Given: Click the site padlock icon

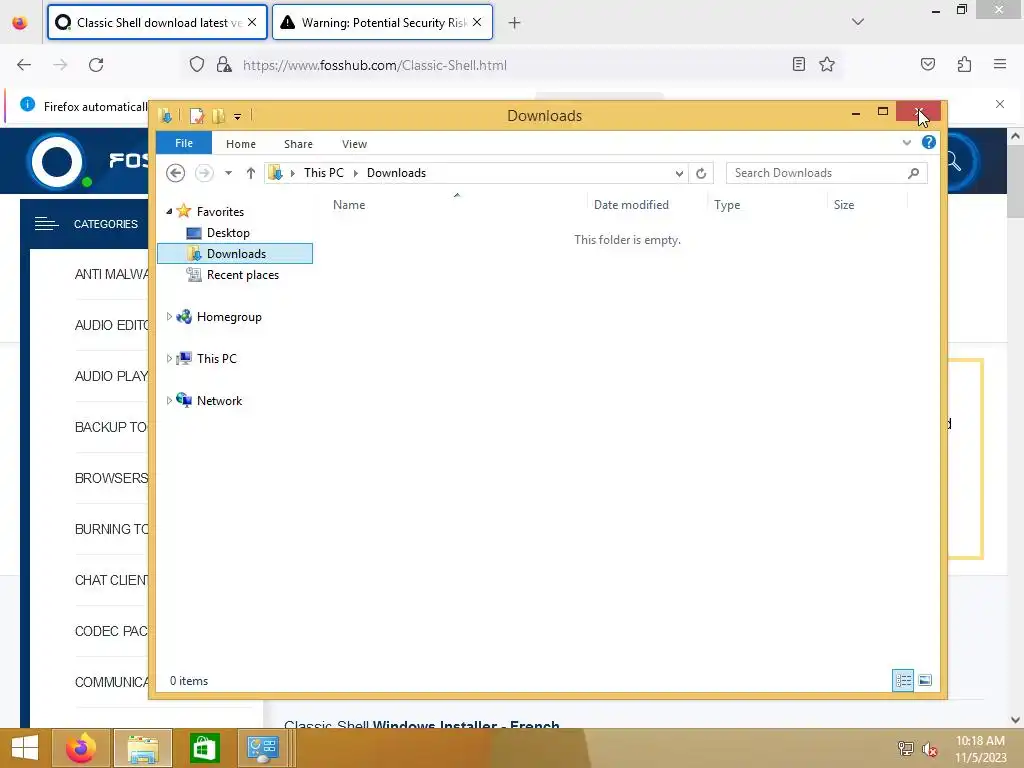Looking at the screenshot, I should tap(224, 65).
